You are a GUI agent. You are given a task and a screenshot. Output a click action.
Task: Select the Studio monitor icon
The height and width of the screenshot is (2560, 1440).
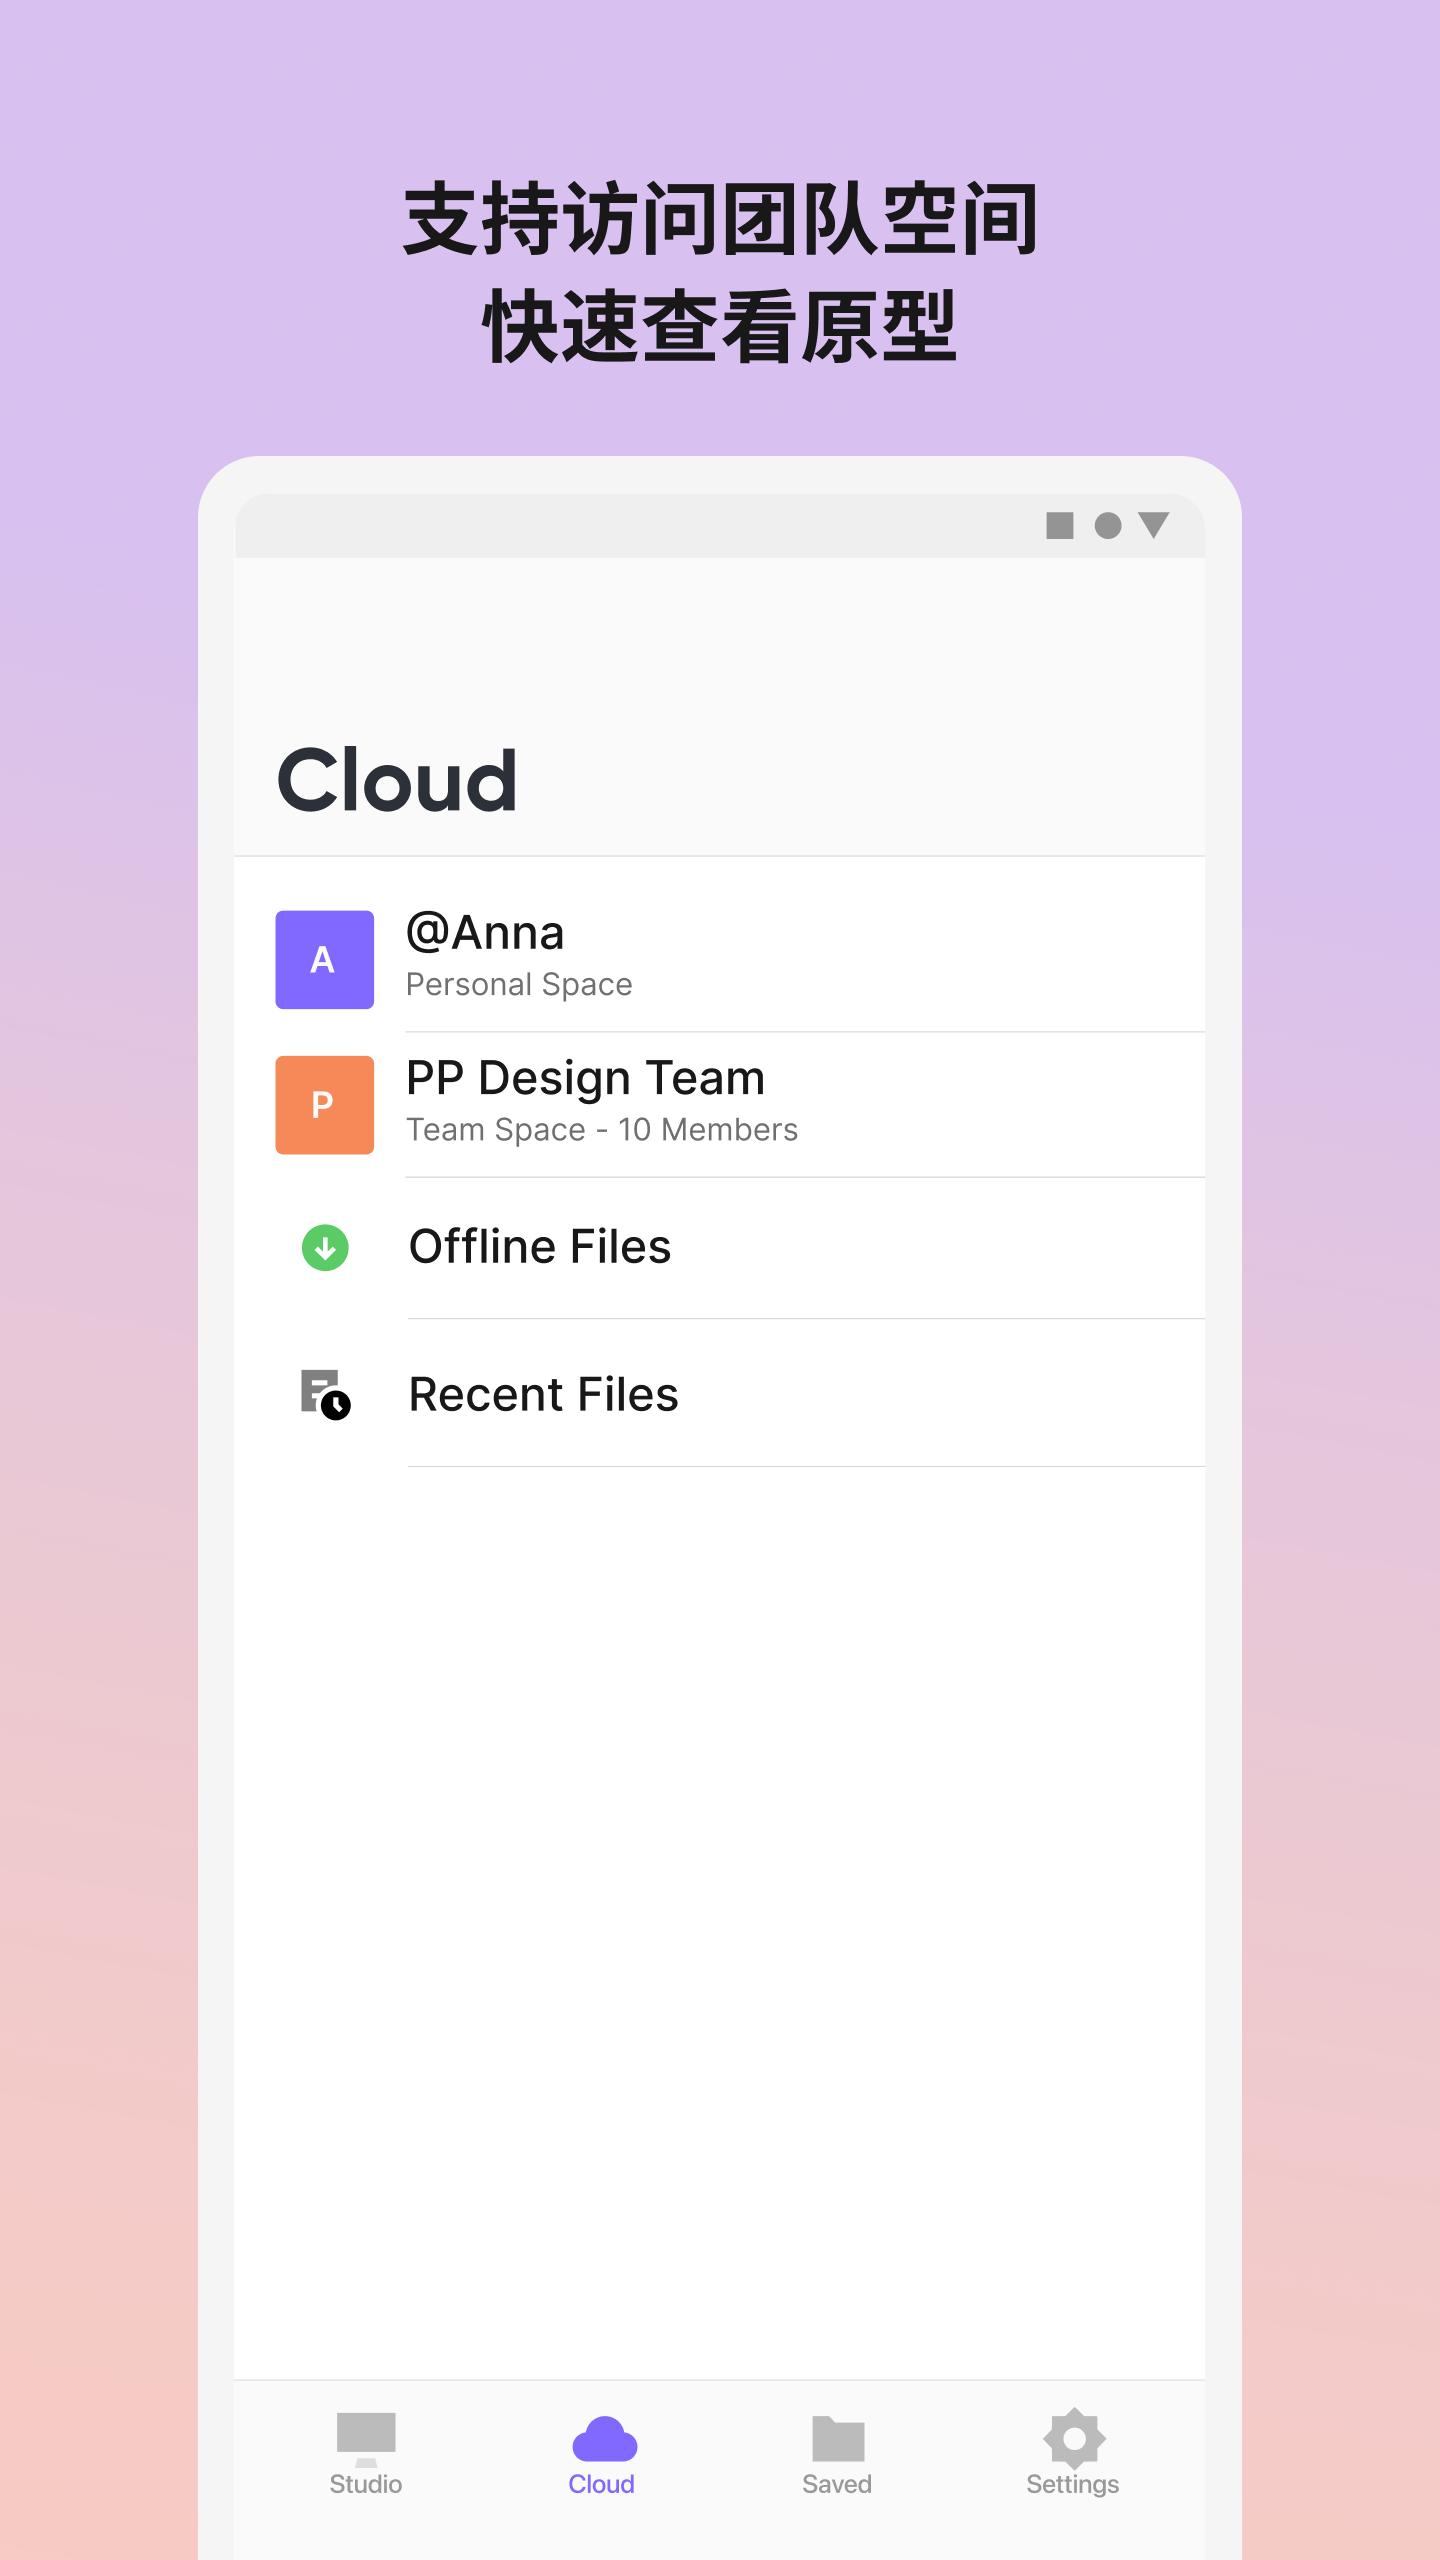366,2439
